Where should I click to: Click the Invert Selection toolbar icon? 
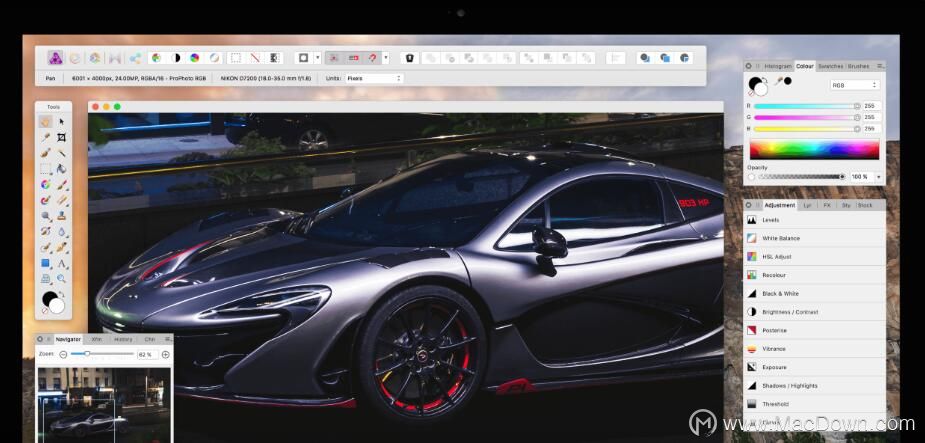click(274, 58)
